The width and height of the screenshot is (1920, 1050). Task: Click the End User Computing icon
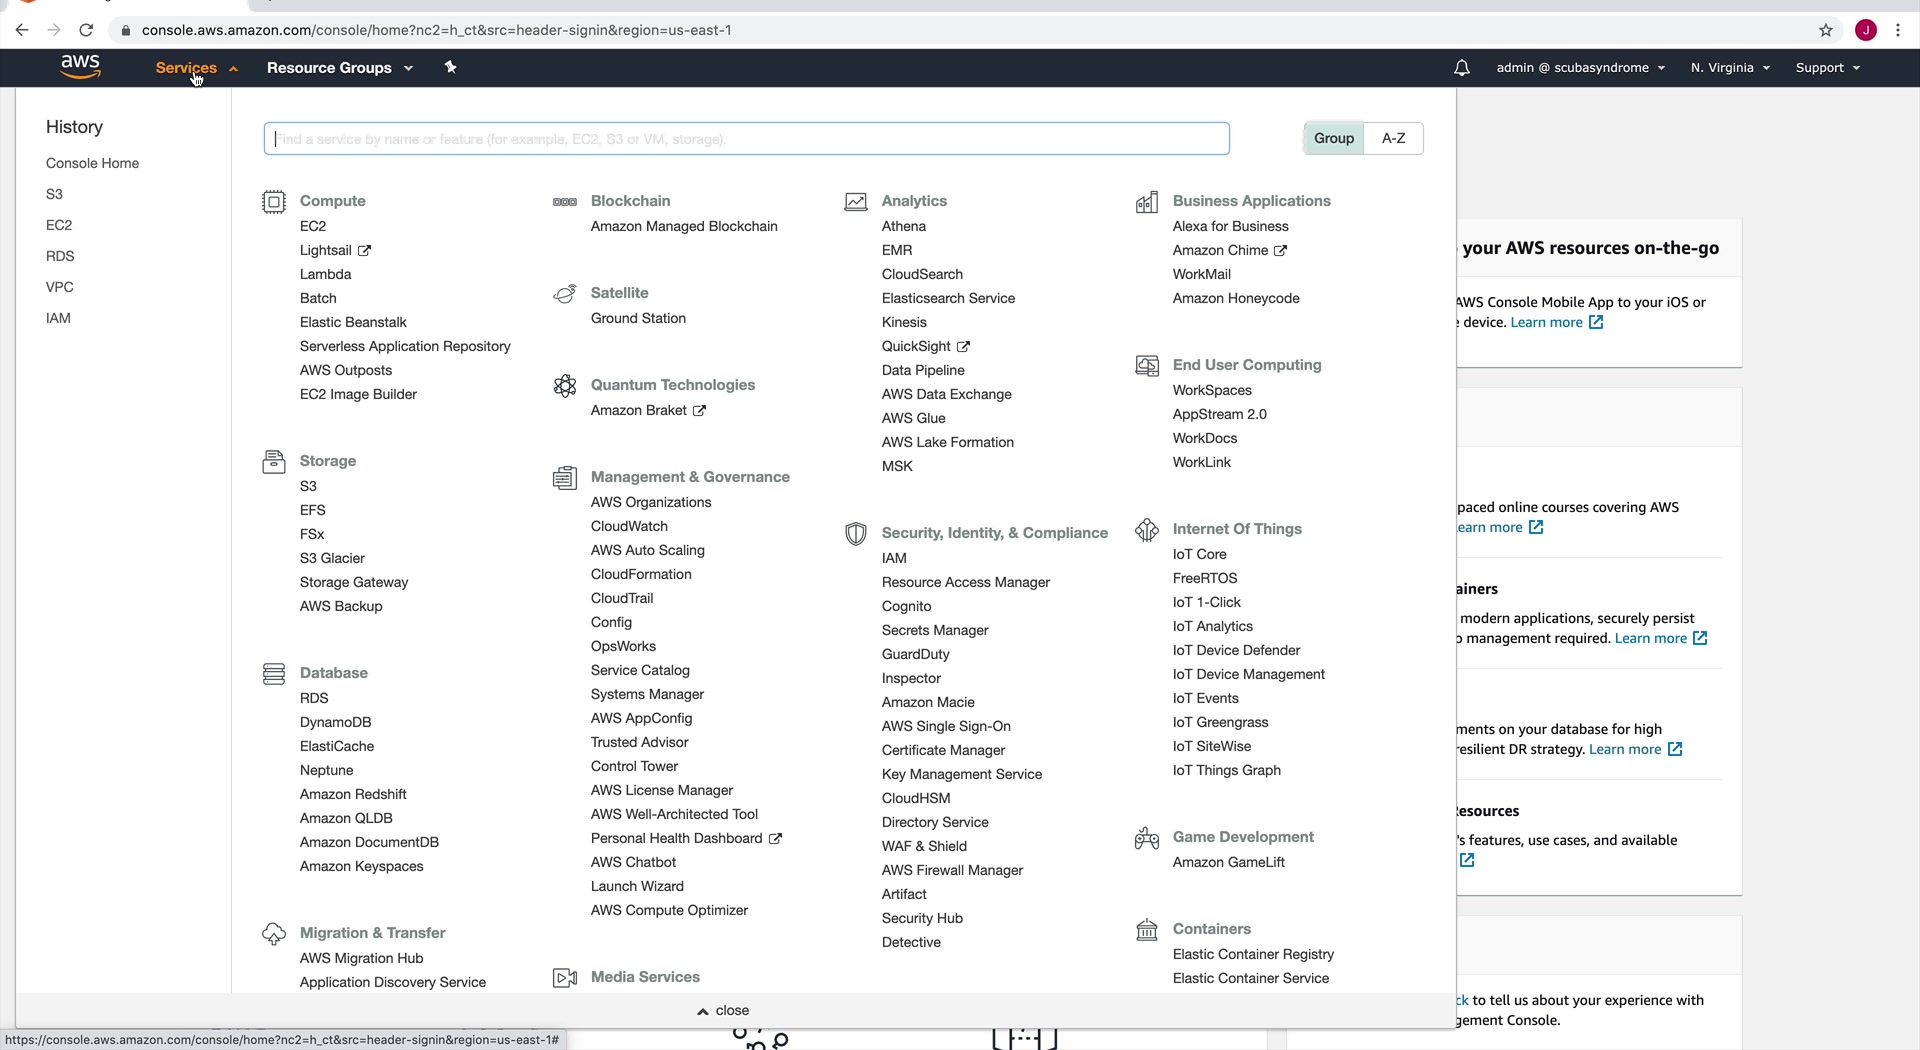click(1147, 366)
